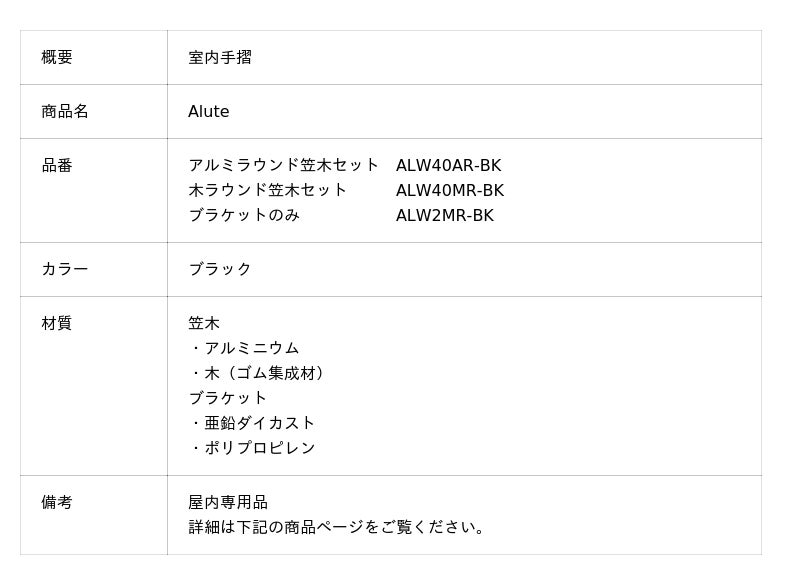Click model number ALW40AR-BK
Viewport: 800px width, 585px height.
[x=448, y=165]
